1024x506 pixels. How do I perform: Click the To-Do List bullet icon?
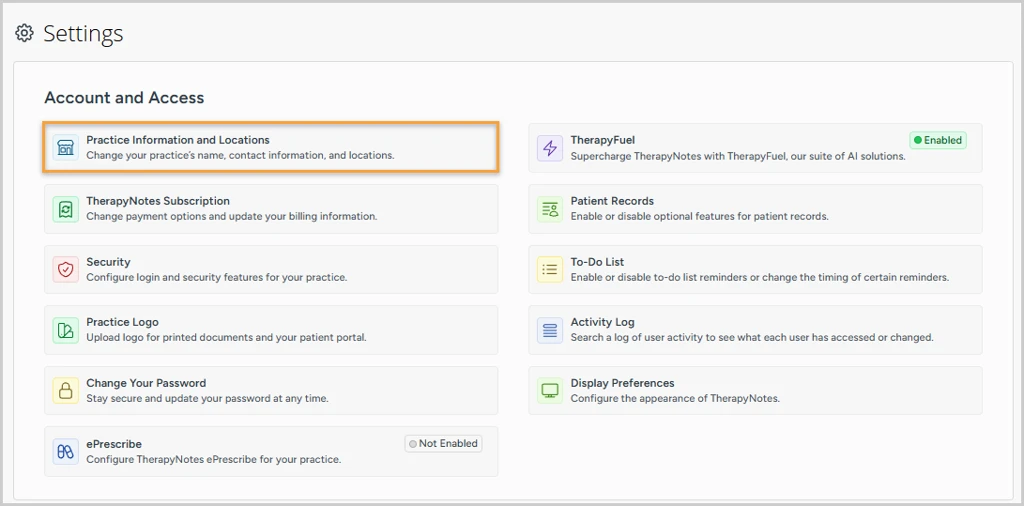coord(550,270)
